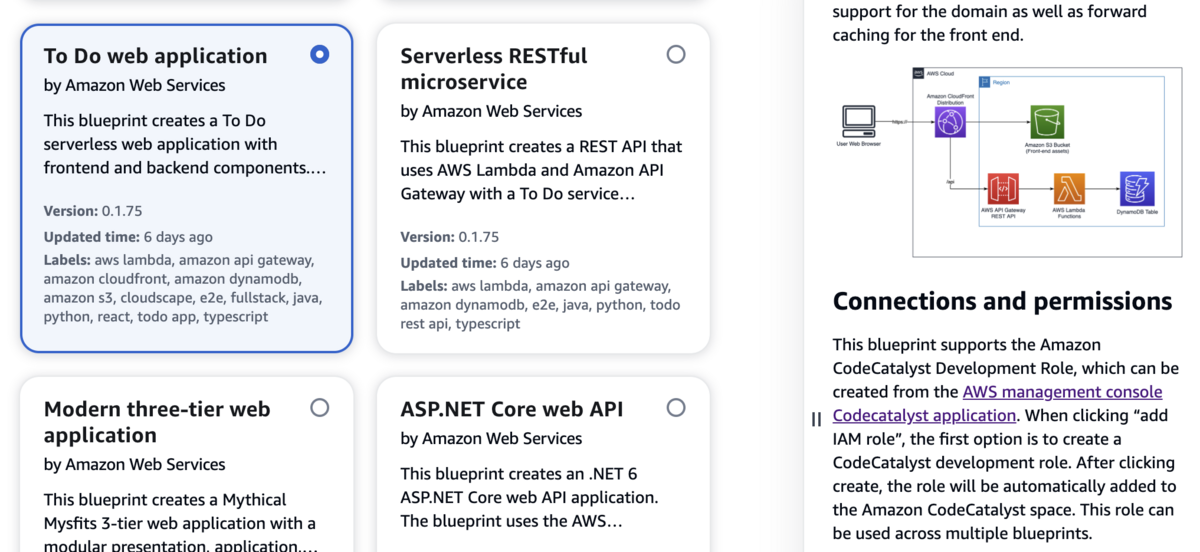
Task: Click the AWS API Gateway icon
Action: [1002, 189]
